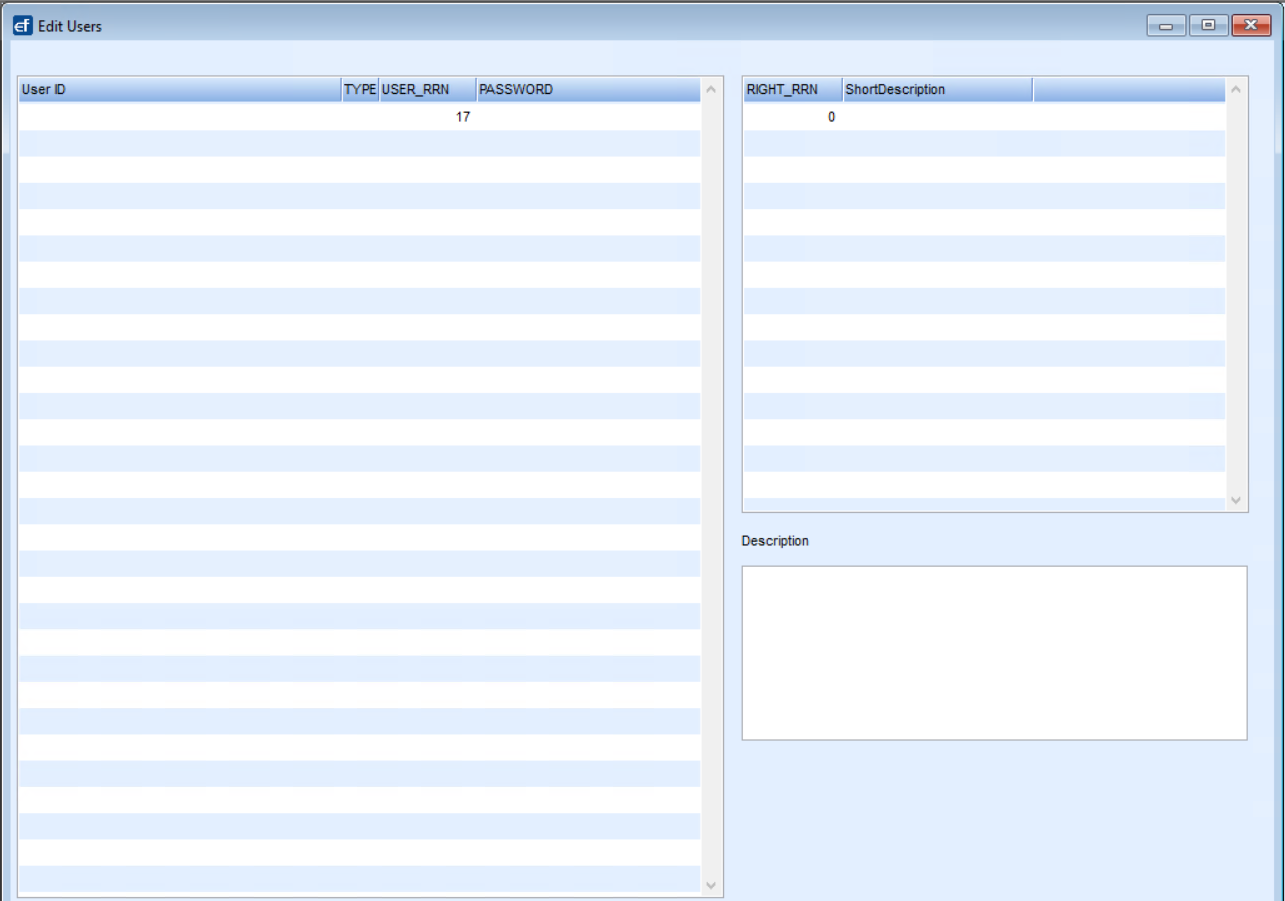Click the TYPE column header
The width and height of the screenshot is (1285, 901).
coord(360,90)
